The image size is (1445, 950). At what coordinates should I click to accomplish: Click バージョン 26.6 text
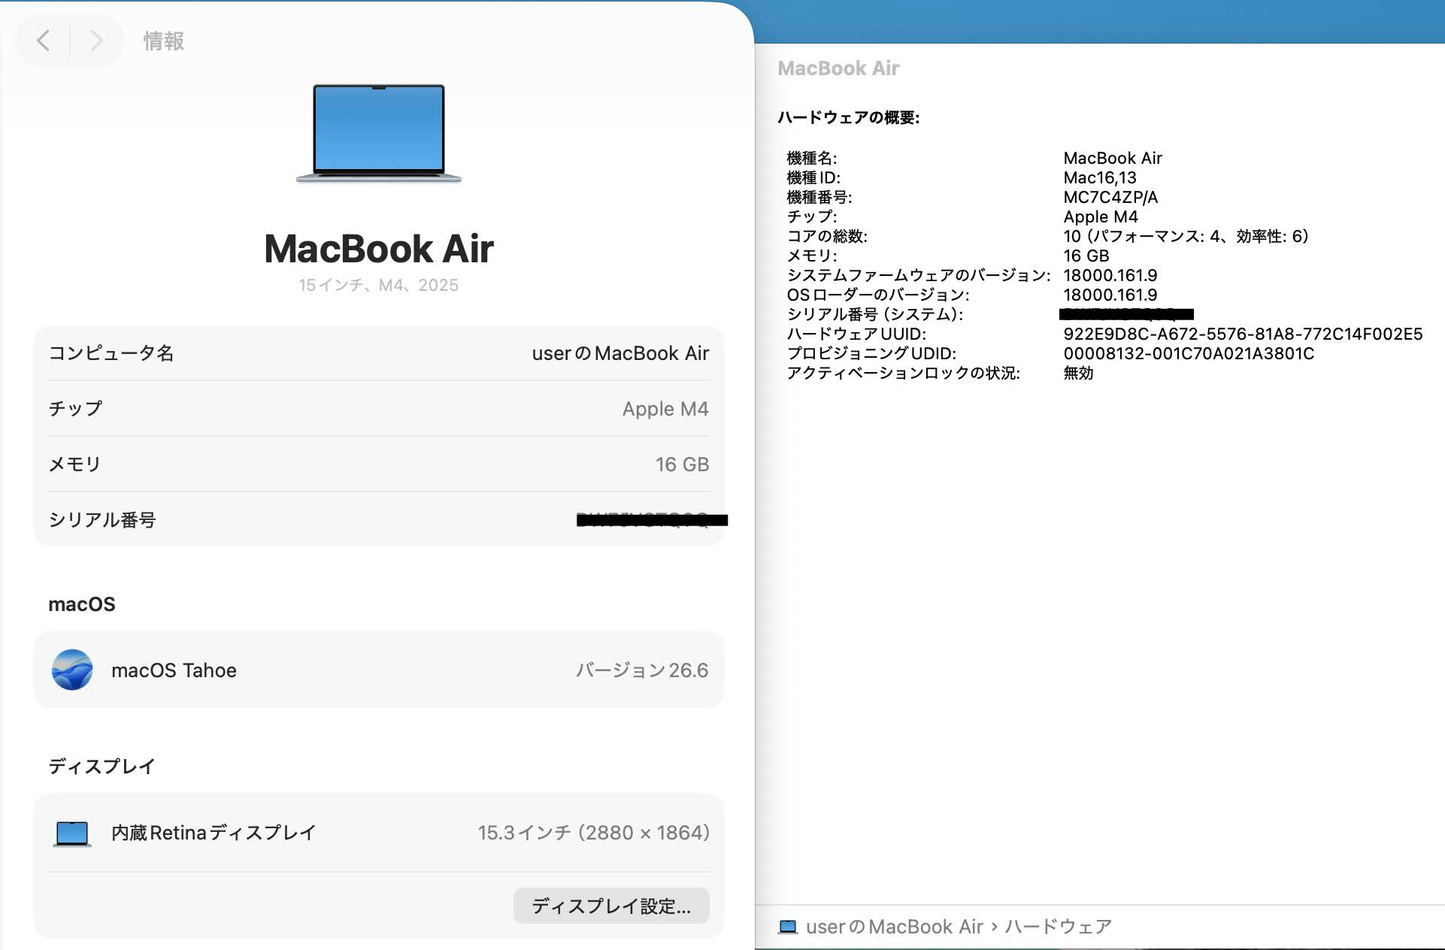coord(642,670)
